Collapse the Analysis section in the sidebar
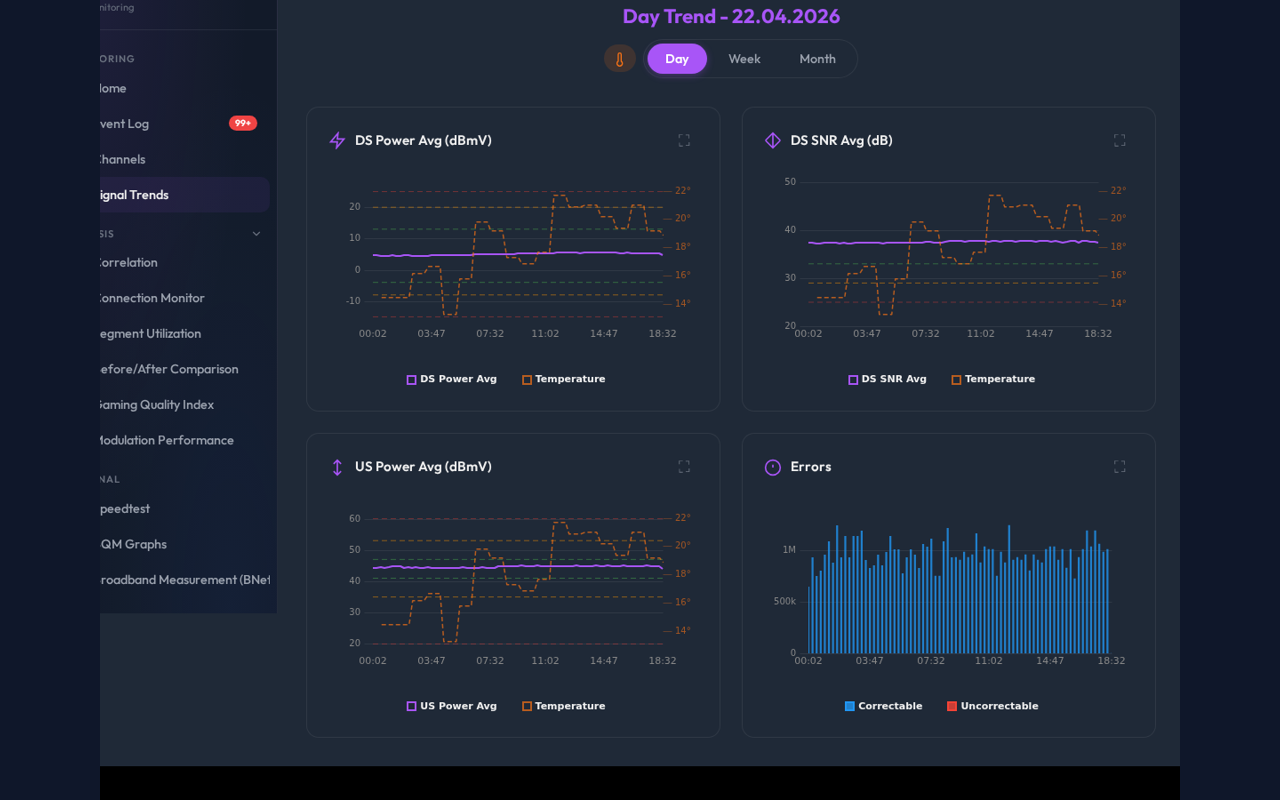 [x=256, y=233]
